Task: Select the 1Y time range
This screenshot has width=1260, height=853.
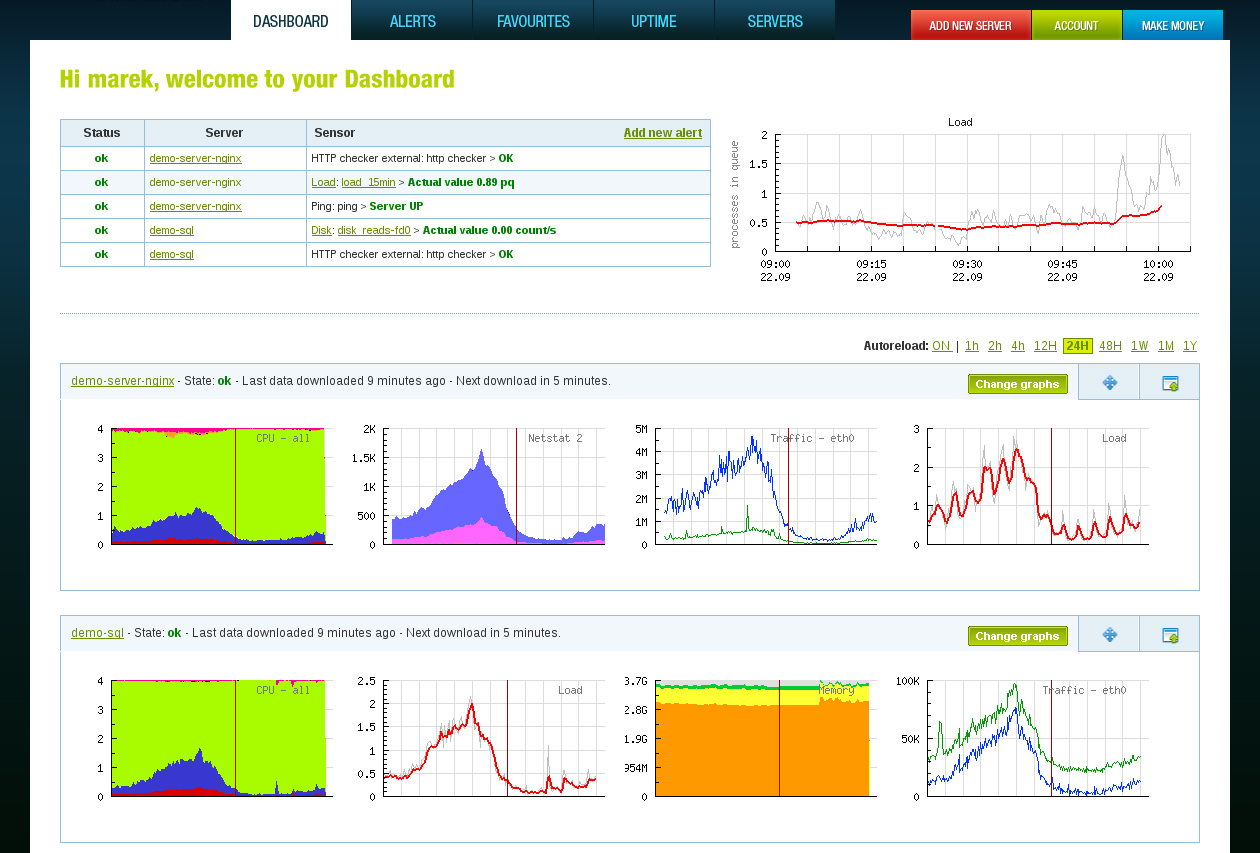Action: tap(1190, 346)
